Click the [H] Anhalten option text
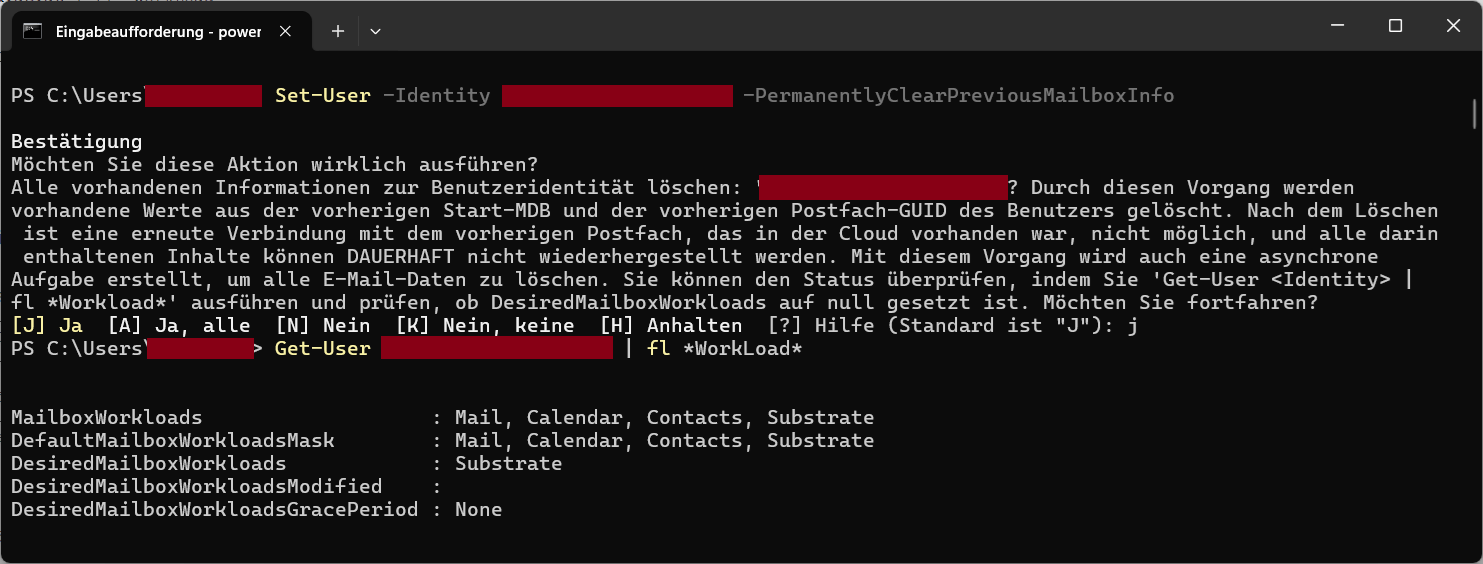The width and height of the screenshot is (1483, 564). [x=671, y=325]
